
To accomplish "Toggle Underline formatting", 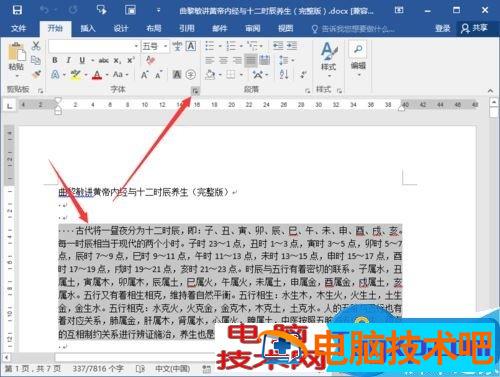I will click(x=82, y=60).
